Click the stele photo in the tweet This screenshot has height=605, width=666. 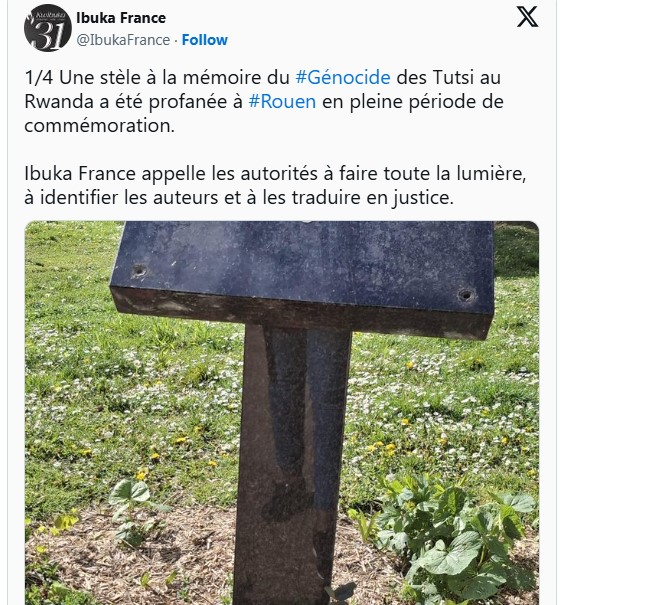(282, 413)
